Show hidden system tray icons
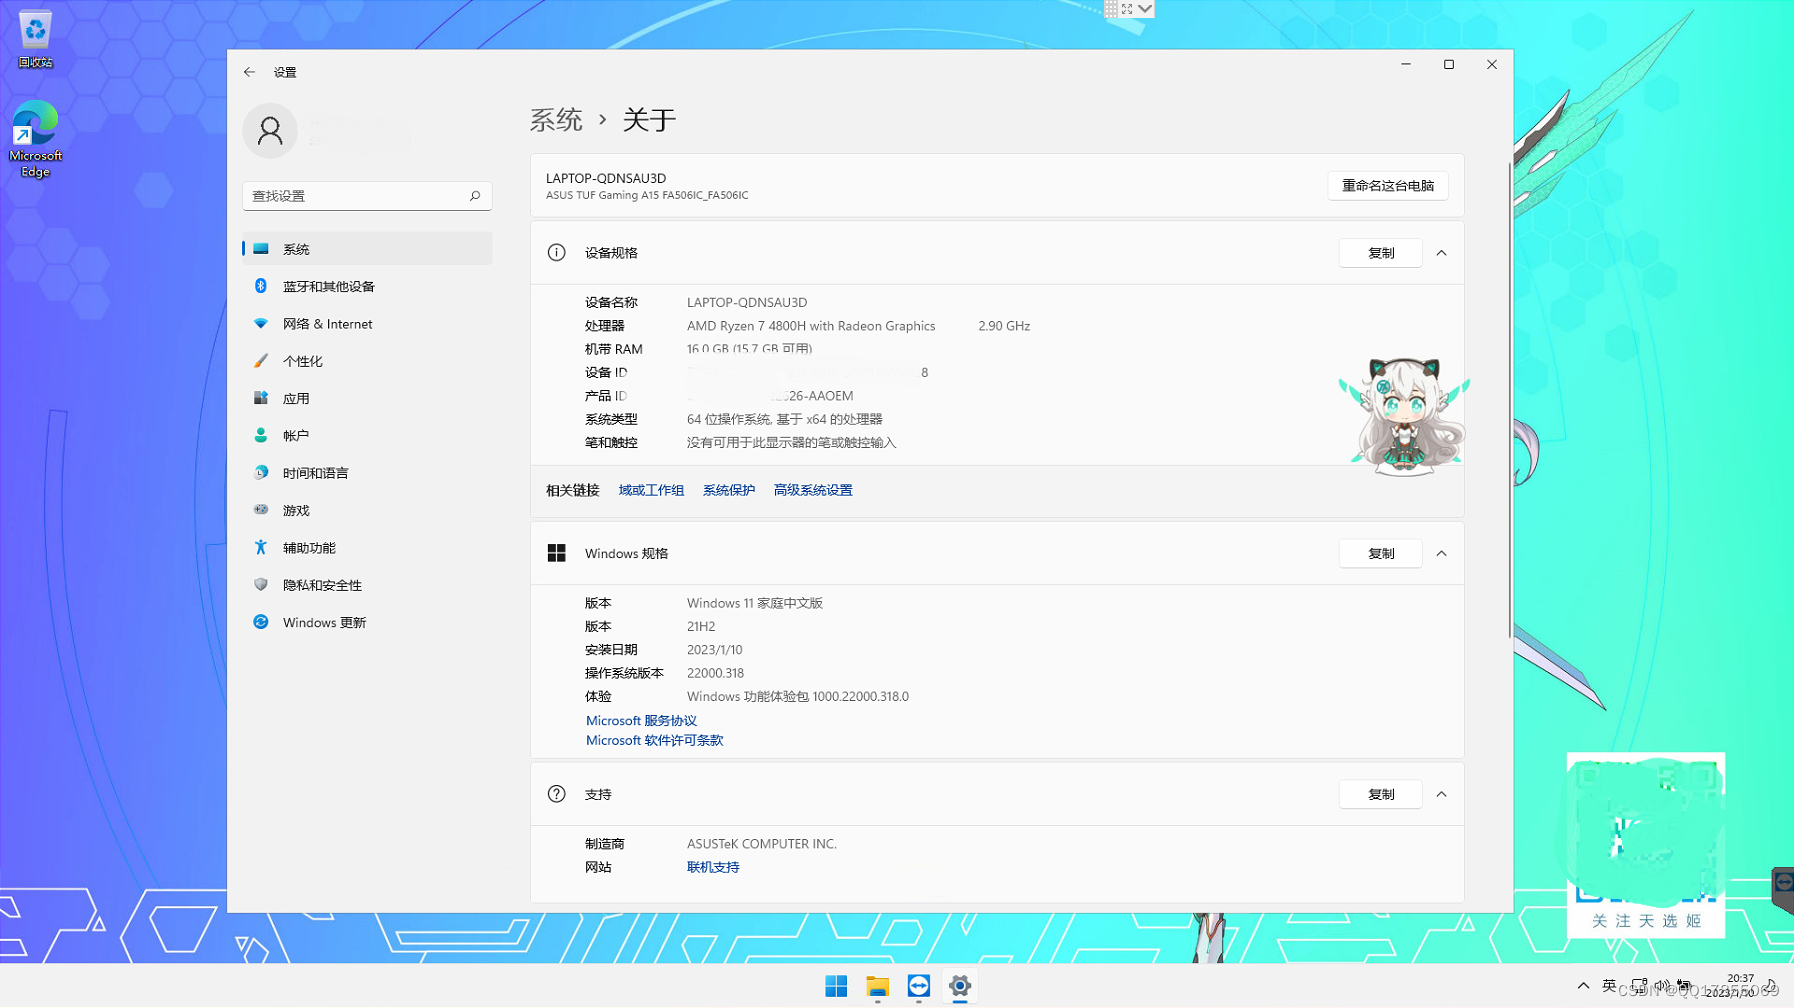 tap(1583, 986)
